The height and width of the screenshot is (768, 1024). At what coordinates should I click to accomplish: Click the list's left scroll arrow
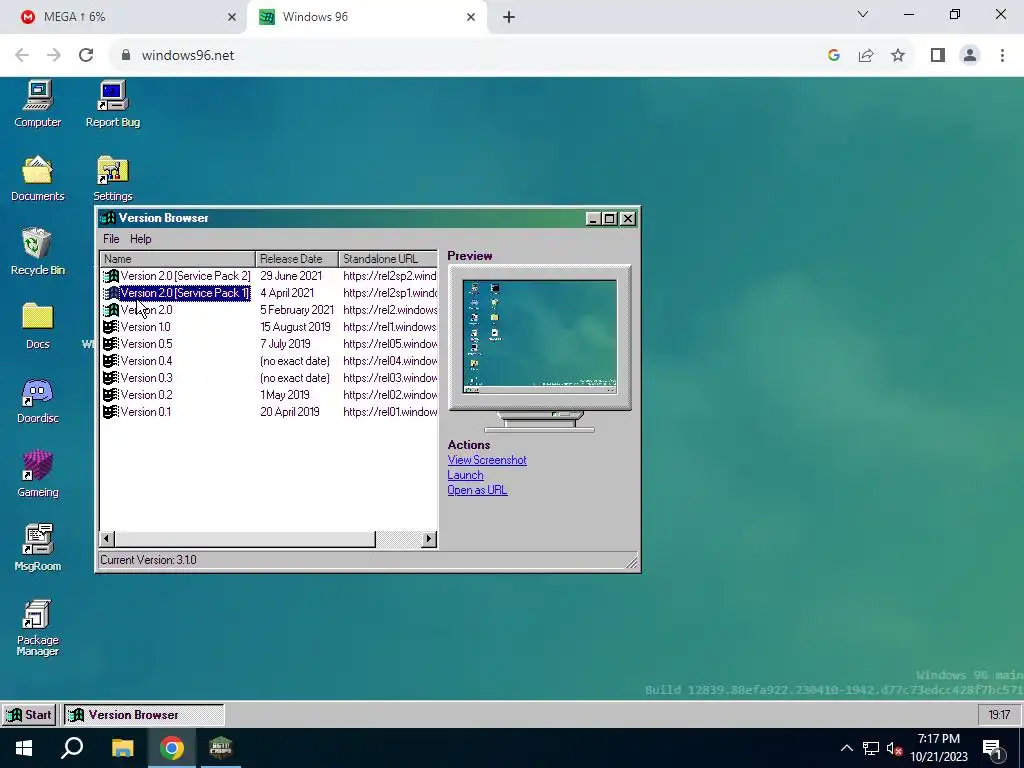[107, 539]
